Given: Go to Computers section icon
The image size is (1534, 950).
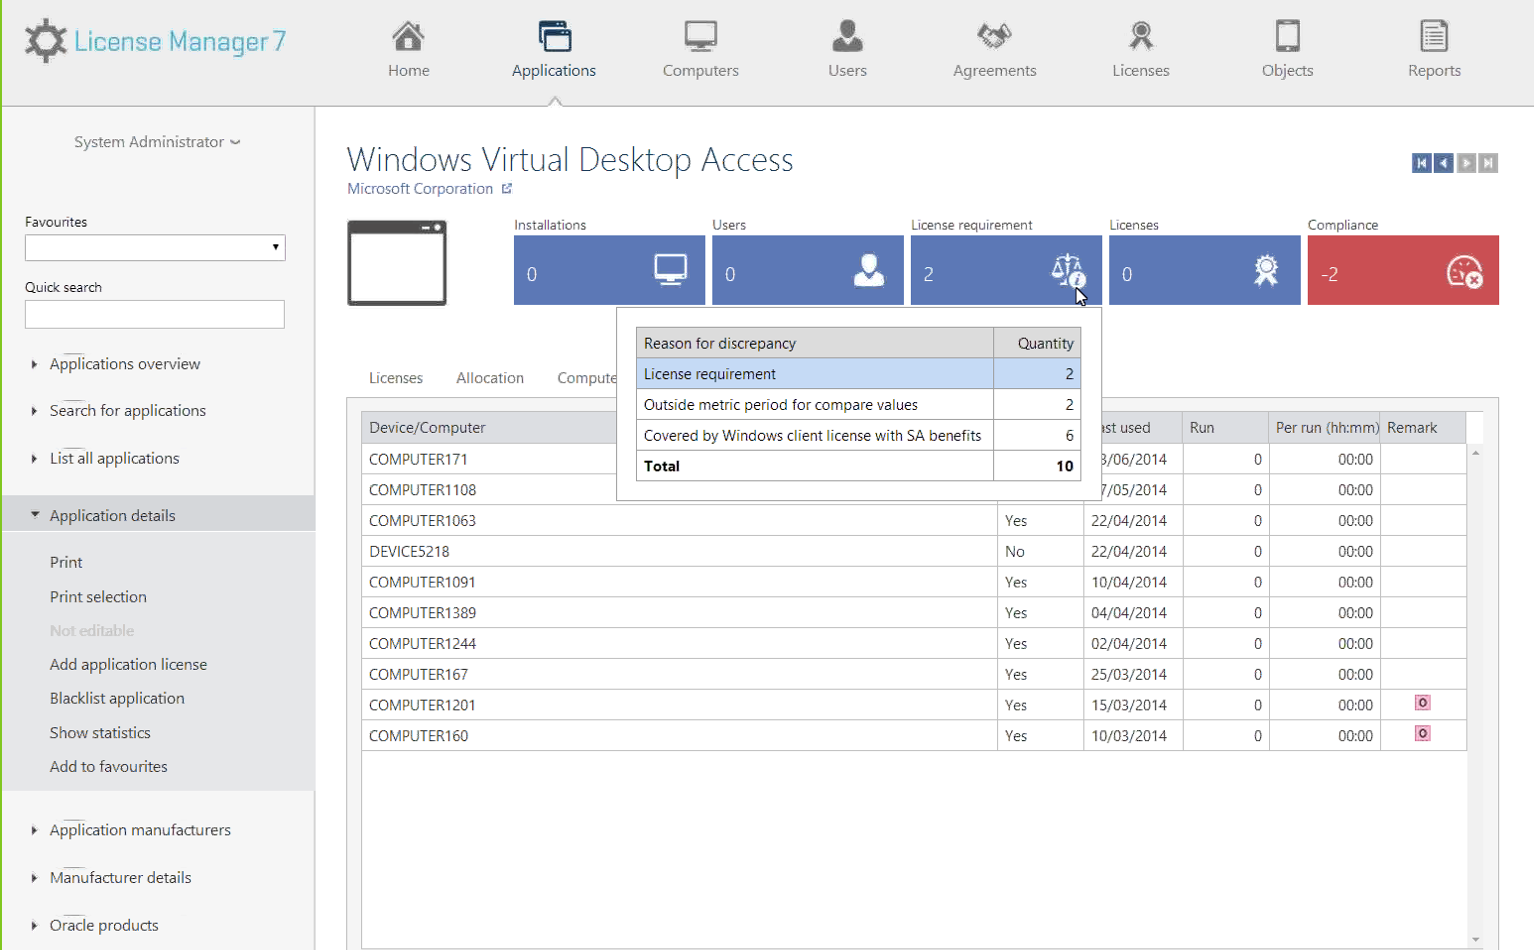Looking at the screenshot, I should tap(700, 38).
